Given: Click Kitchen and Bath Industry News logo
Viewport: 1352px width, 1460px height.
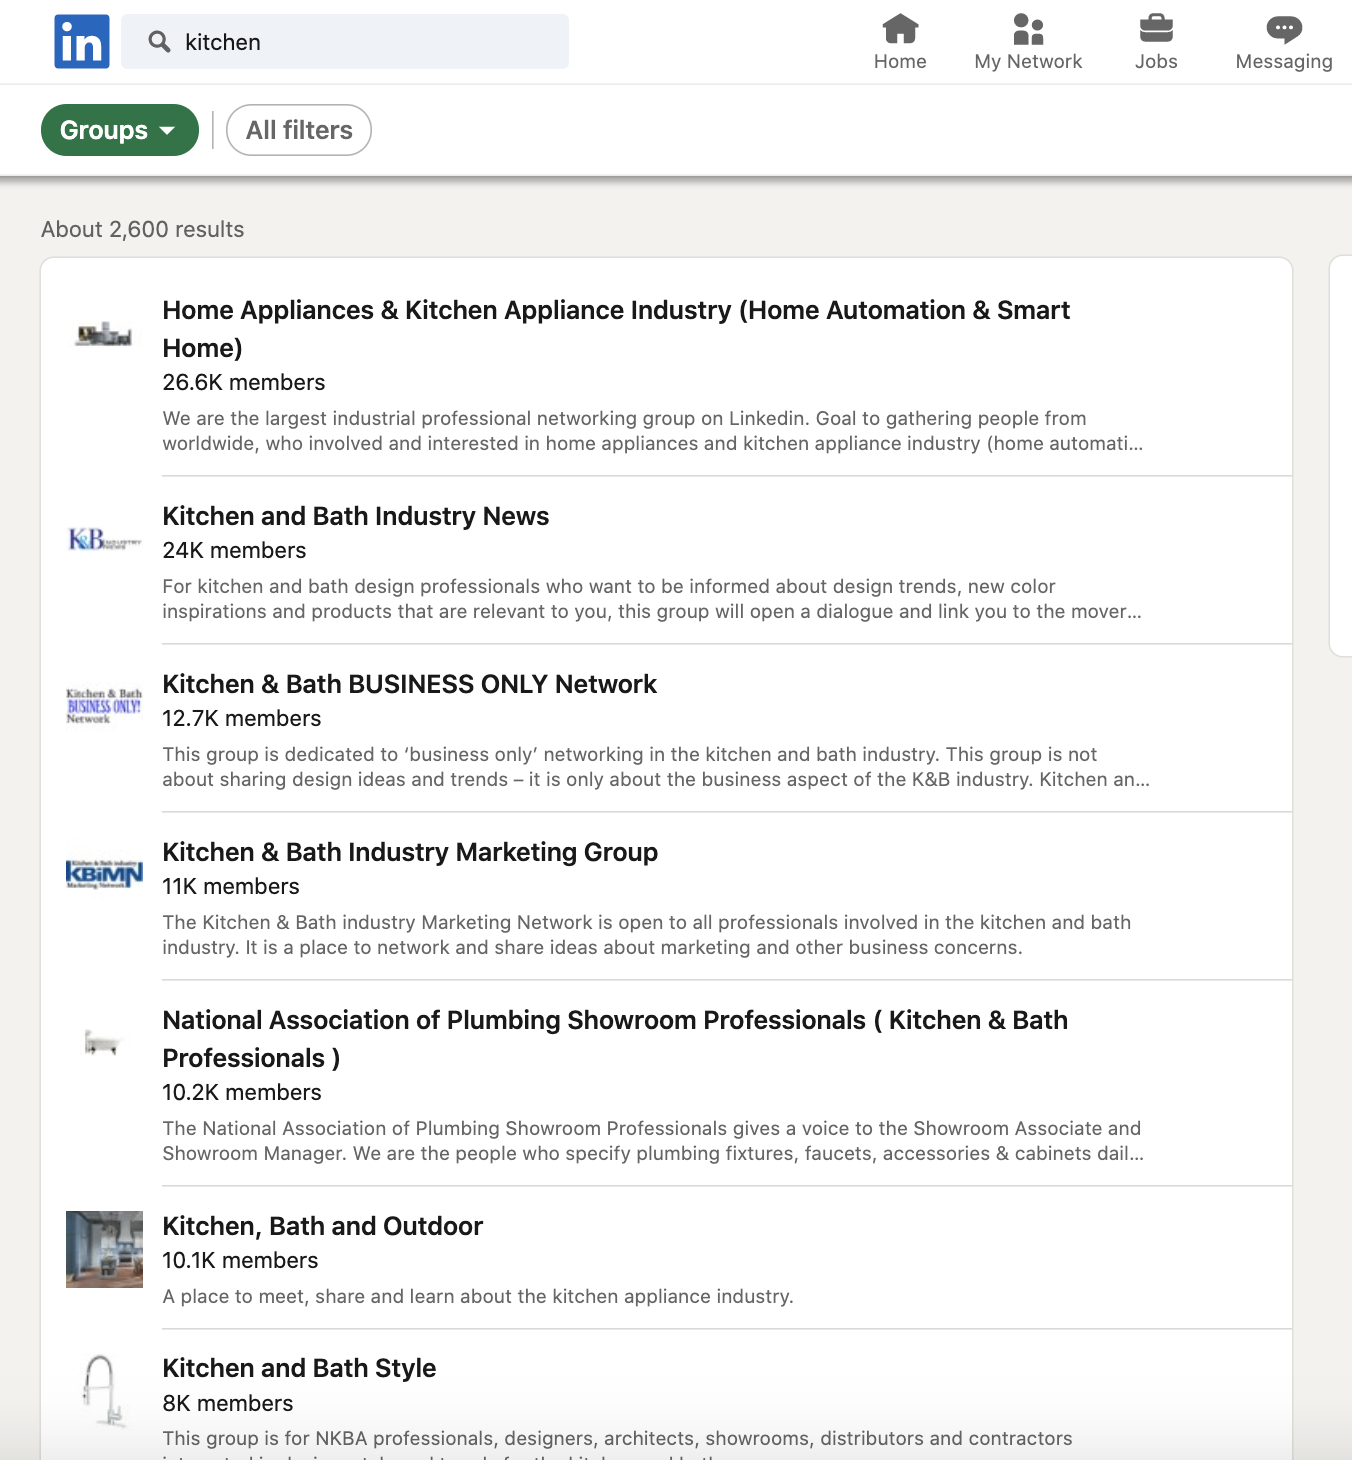Looking at the screenshot, I should (x=104, y=541).
